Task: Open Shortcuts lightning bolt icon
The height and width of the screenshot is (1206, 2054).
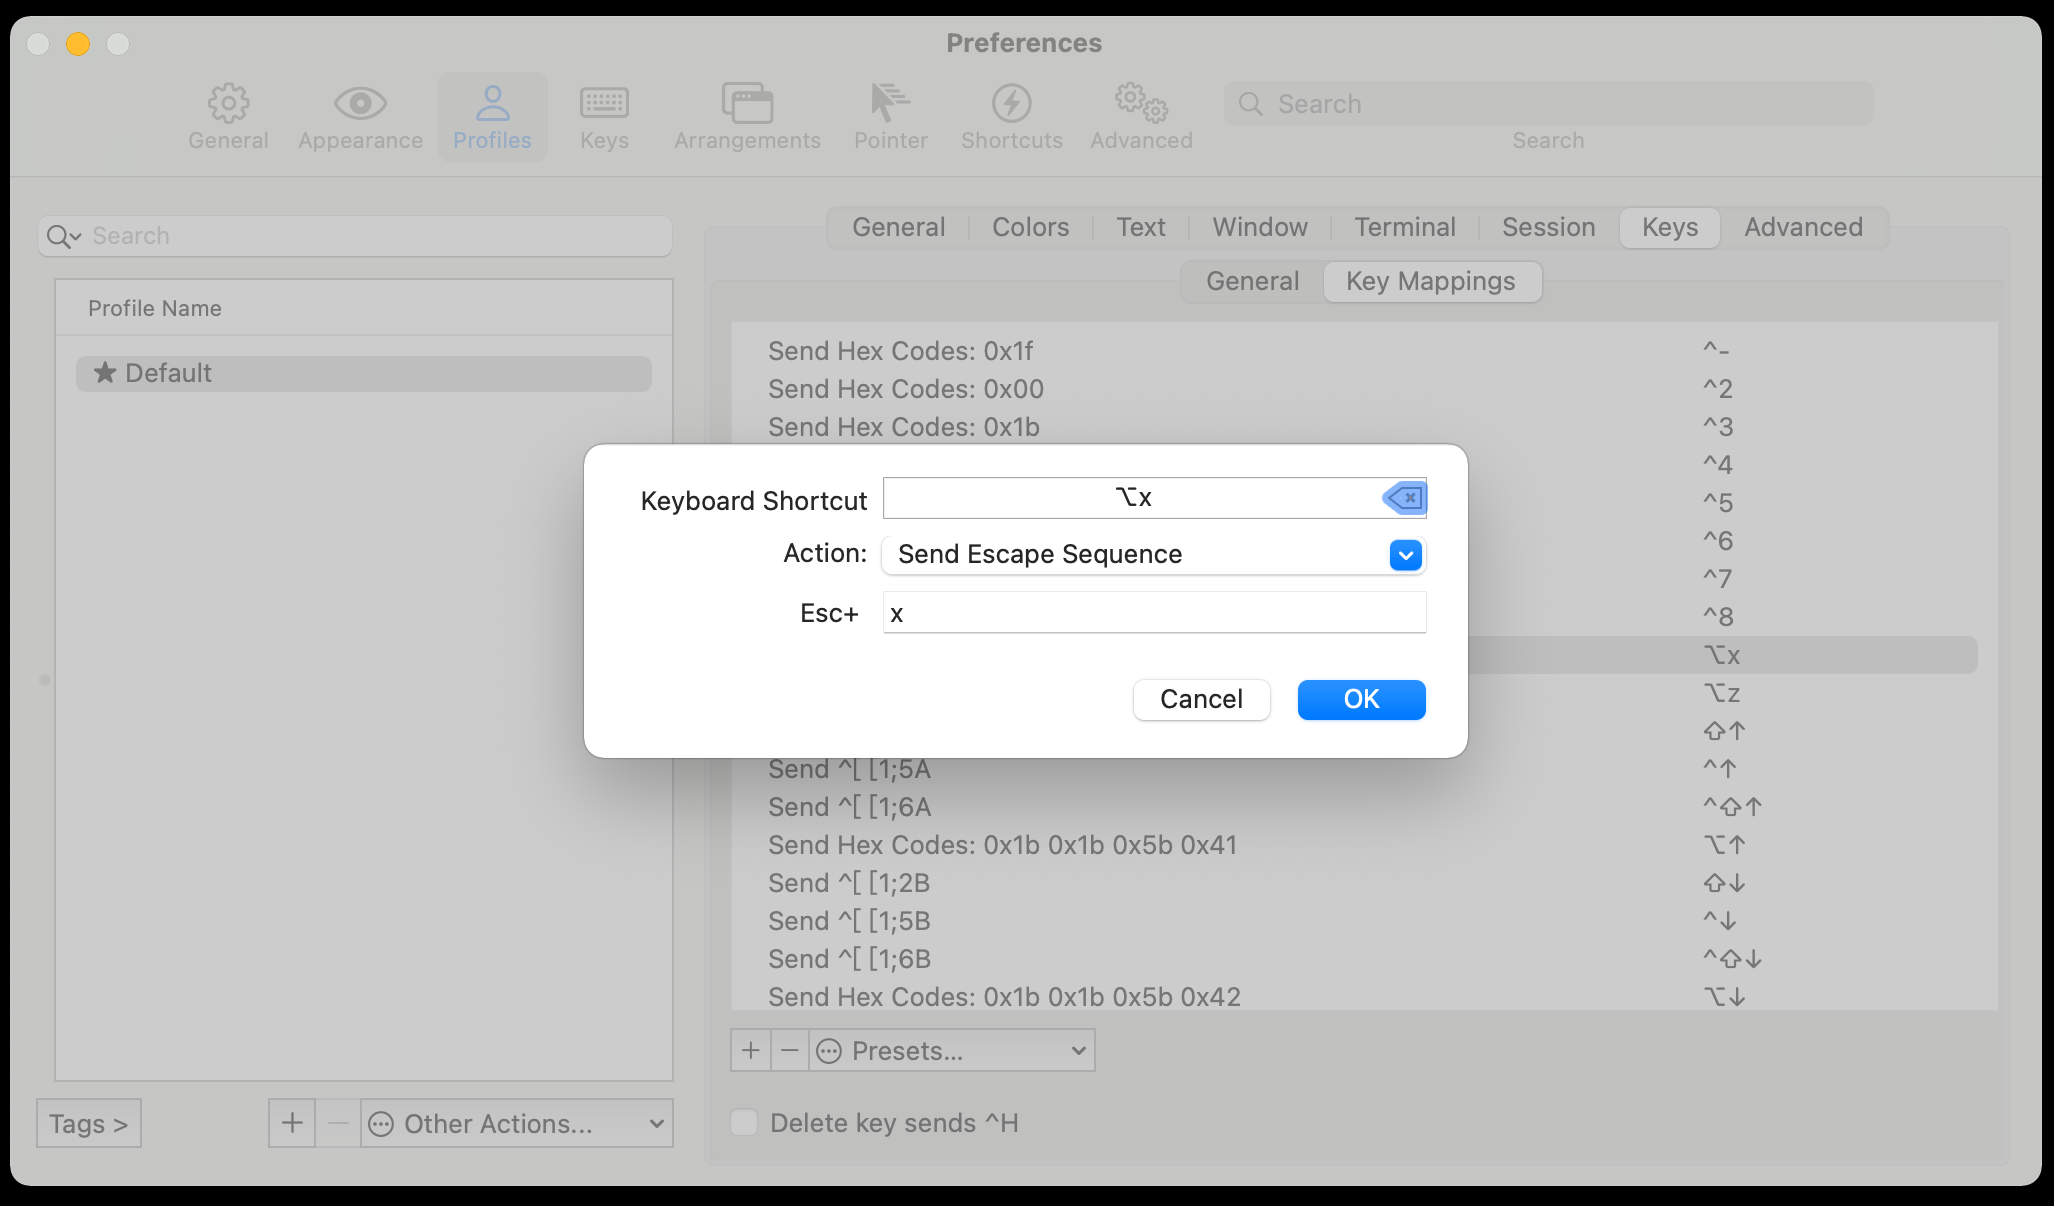Action: point(1011,103)
